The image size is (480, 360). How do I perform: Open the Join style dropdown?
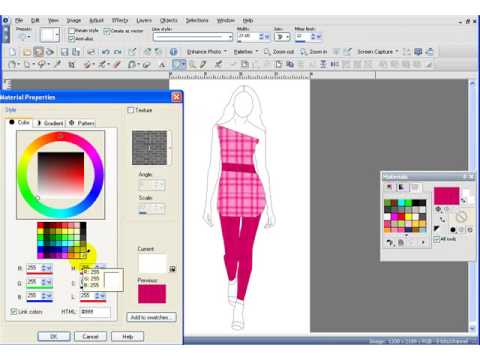tap(282, 36)
